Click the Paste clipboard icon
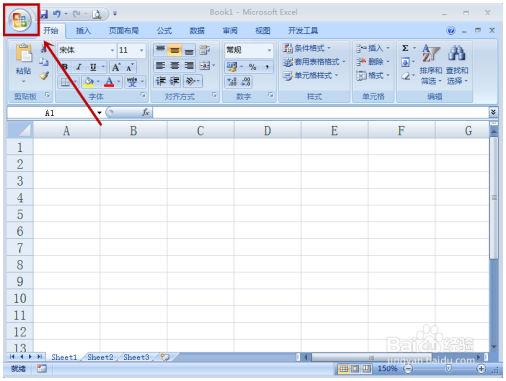The height and width of the screenshot is (381, 506). [24, 53]
